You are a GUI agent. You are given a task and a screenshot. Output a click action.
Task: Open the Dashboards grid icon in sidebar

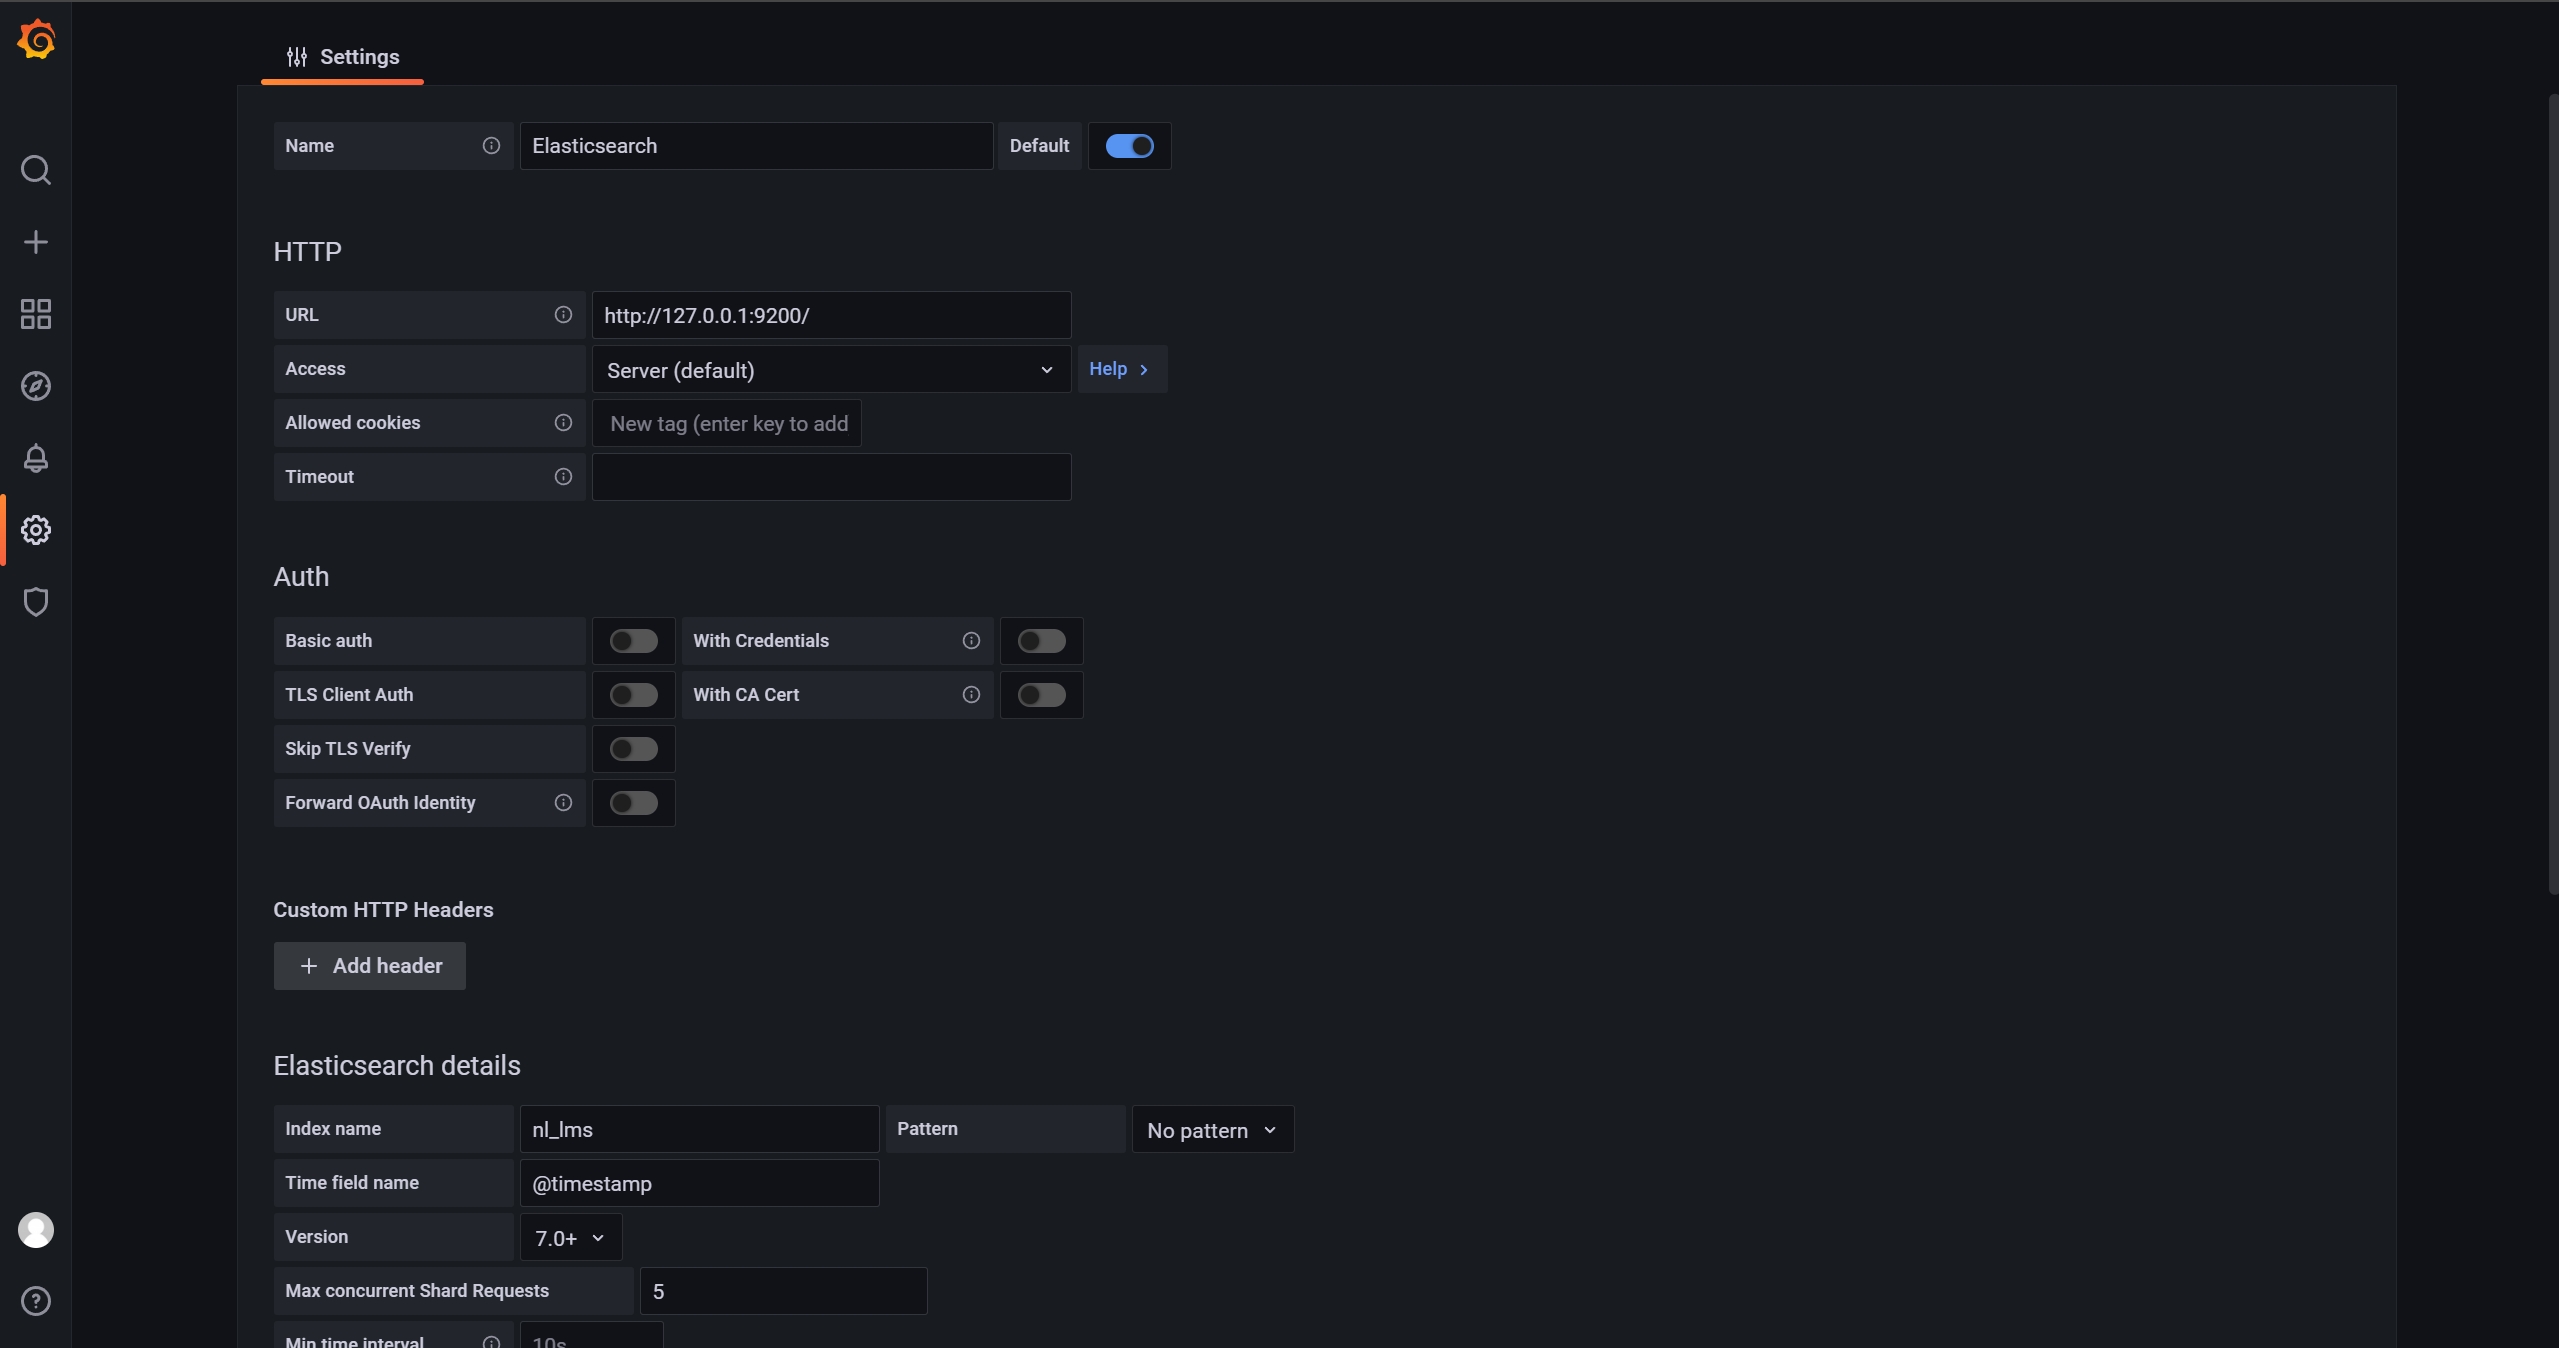[36, 314]
